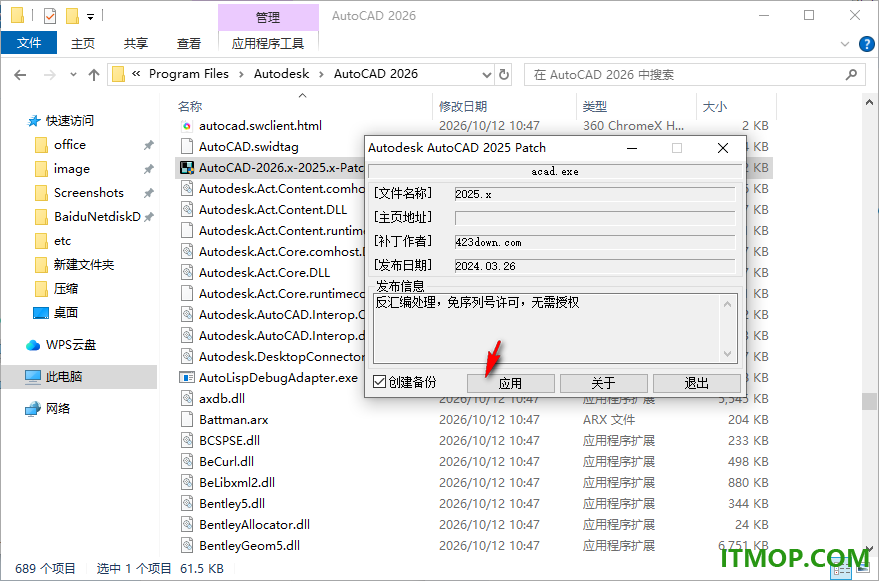
Task: Open the 新建文件夹 folder shortcut
Action: coord(84,265)
